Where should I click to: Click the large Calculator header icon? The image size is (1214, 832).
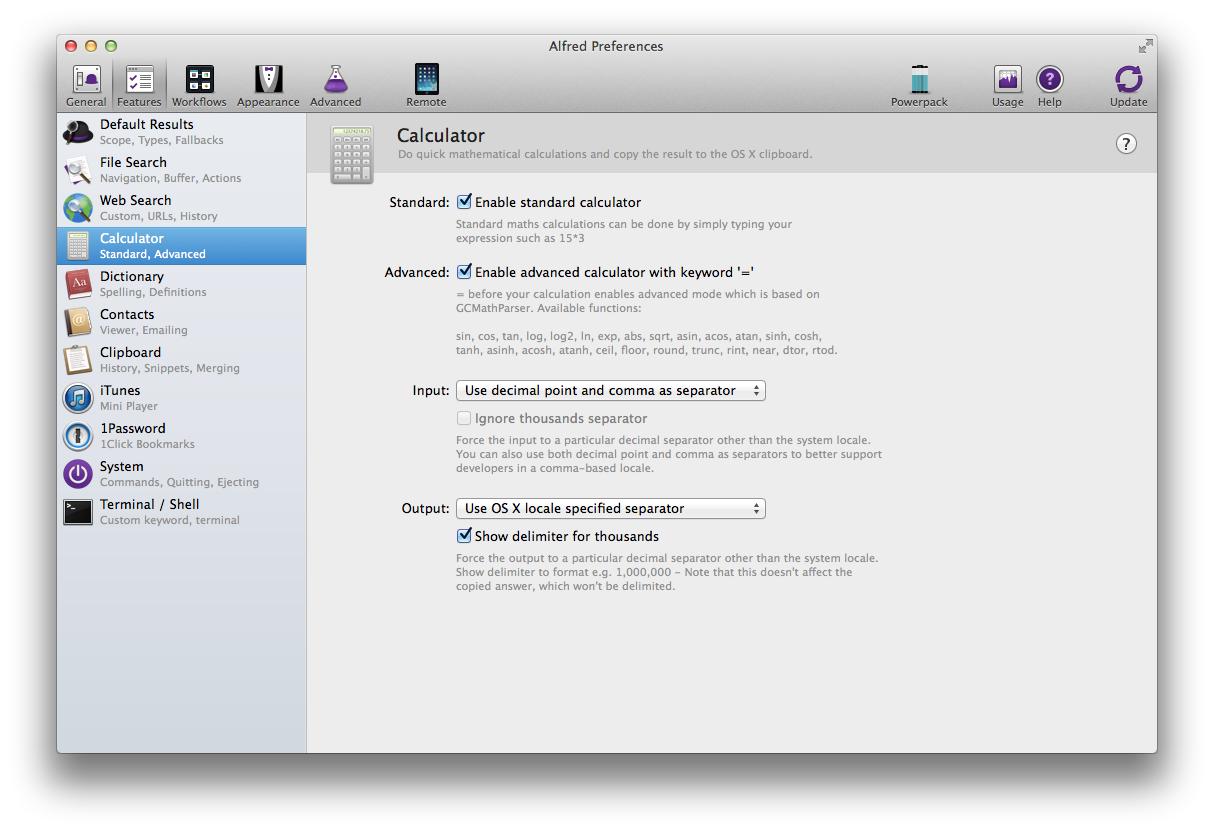351,154
